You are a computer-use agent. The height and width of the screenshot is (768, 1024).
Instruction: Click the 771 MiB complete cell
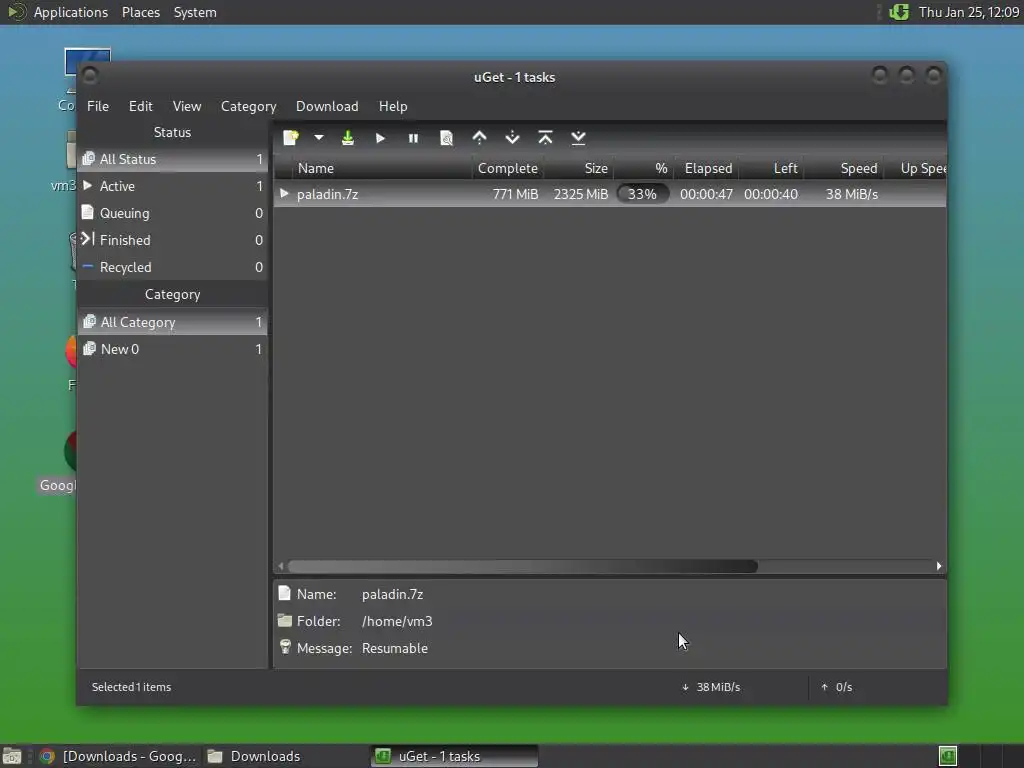point(515,194)
